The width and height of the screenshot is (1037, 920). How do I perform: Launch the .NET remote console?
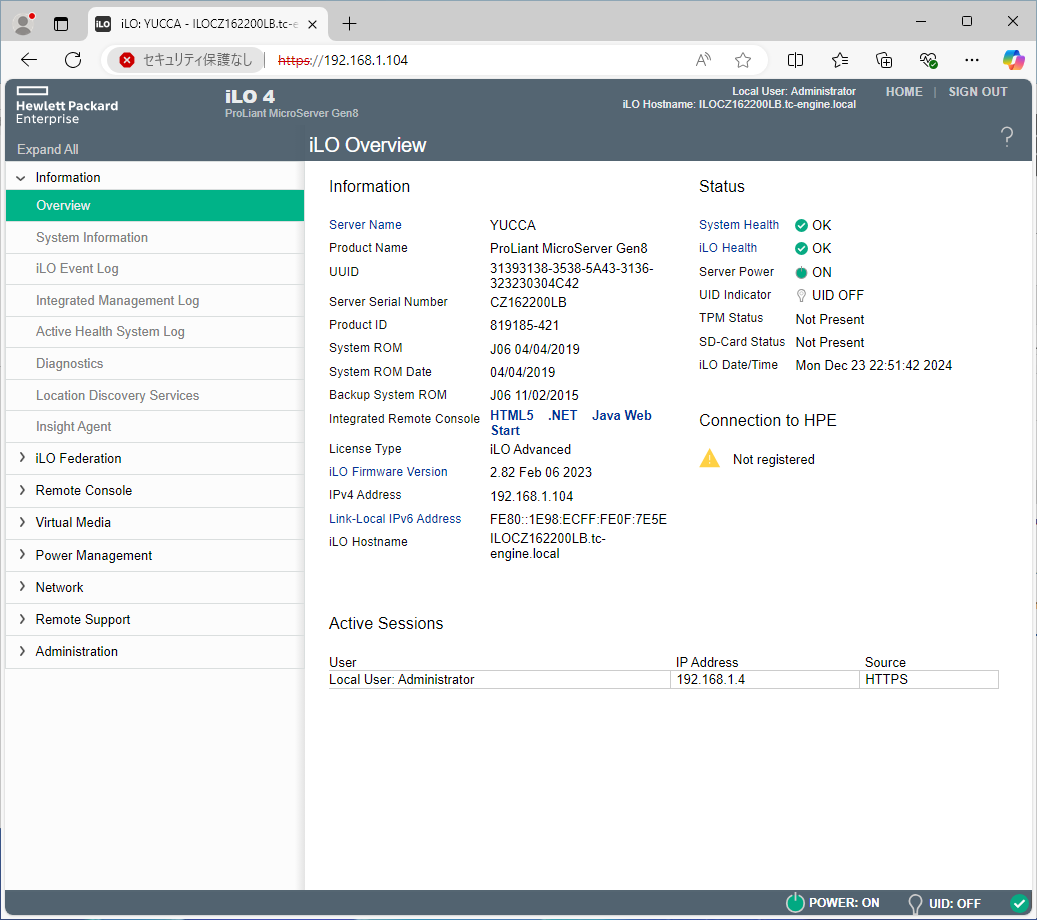[562, 415]
